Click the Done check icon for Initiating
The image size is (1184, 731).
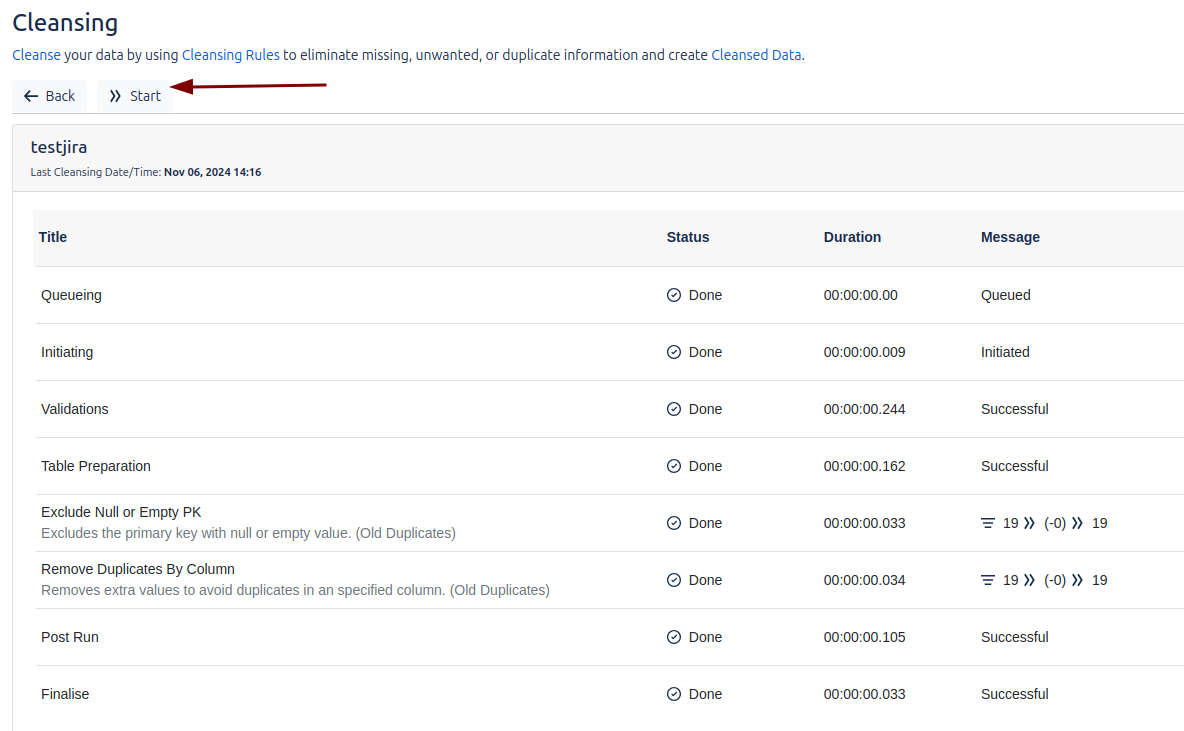click(x=674, y=352)
